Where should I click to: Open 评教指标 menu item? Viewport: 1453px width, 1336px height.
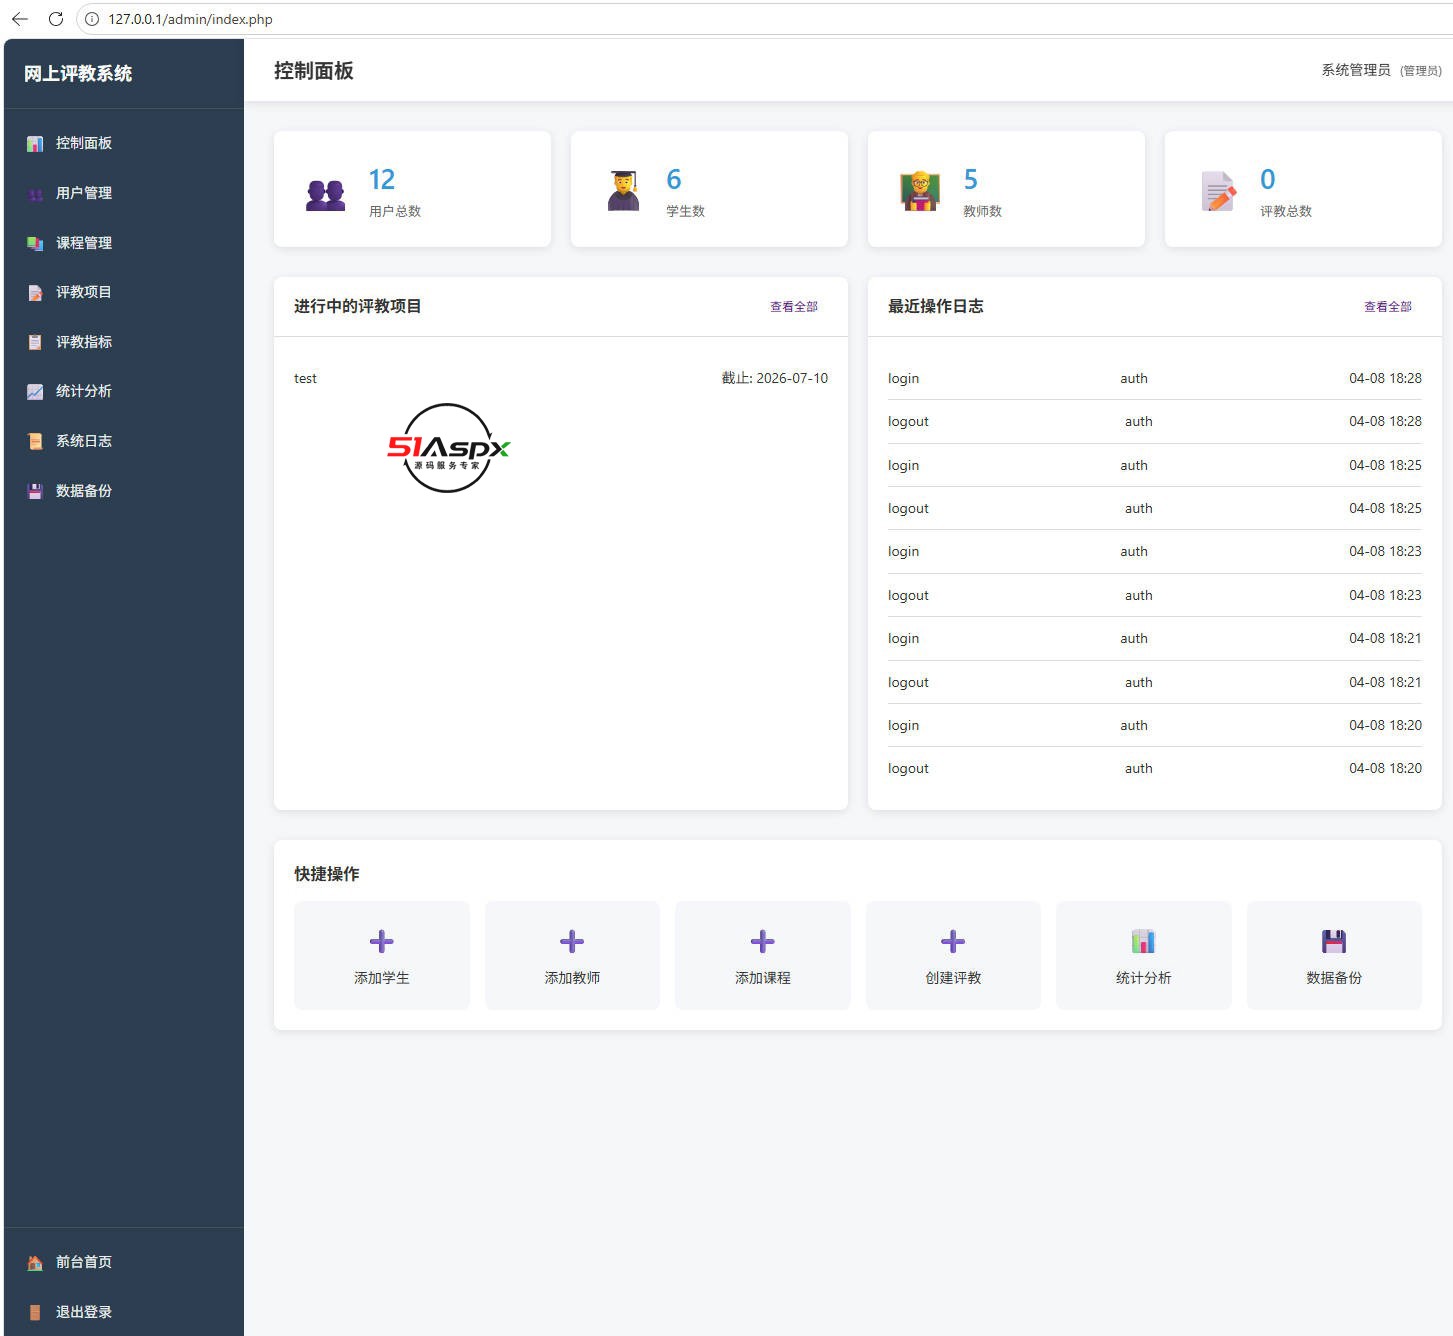pyautogui.click(x=124, y=342)
